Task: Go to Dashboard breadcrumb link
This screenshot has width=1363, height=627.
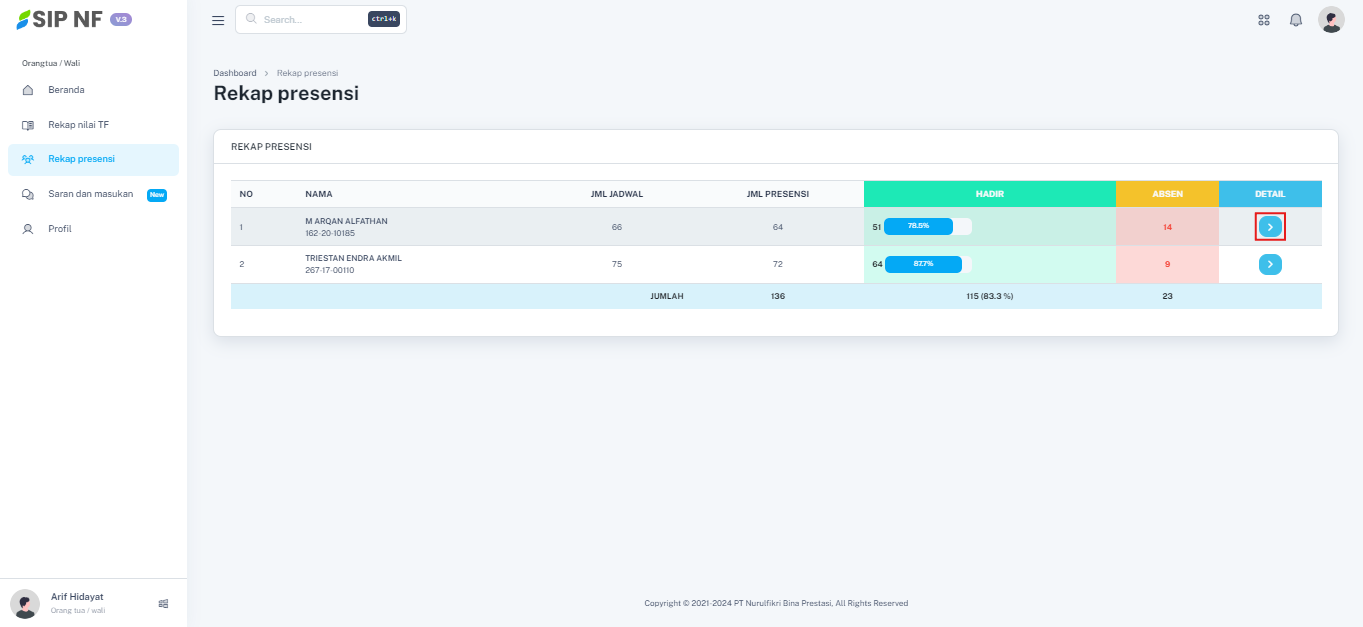Action: (235, 73)
